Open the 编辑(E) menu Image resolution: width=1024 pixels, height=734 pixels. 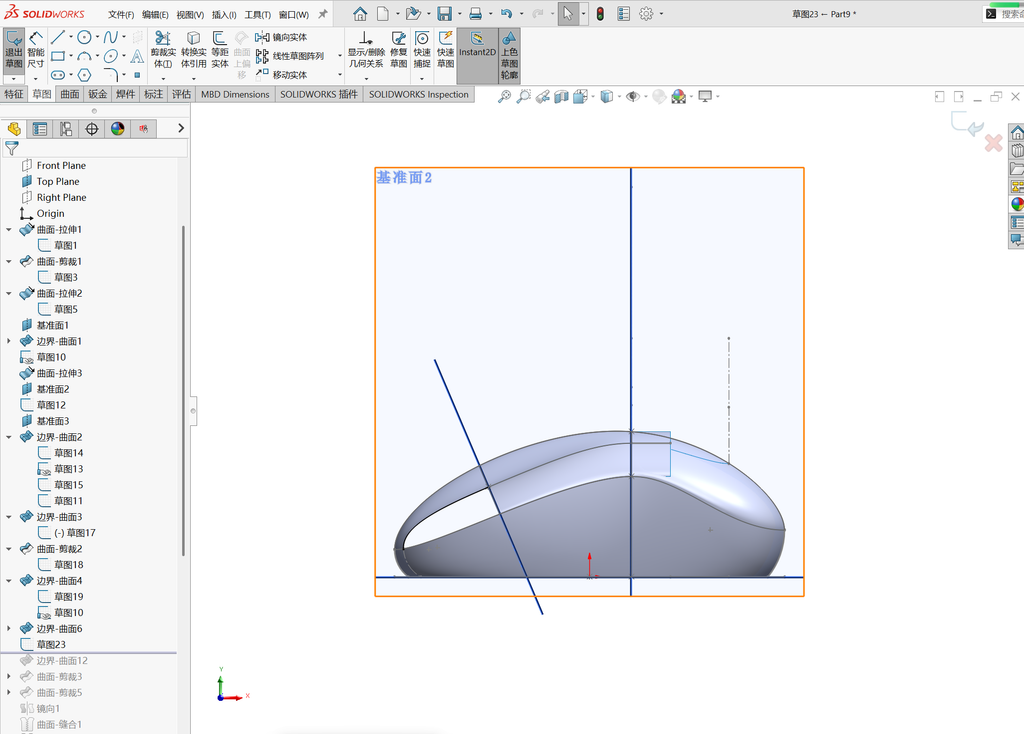(x=155, y=14)
